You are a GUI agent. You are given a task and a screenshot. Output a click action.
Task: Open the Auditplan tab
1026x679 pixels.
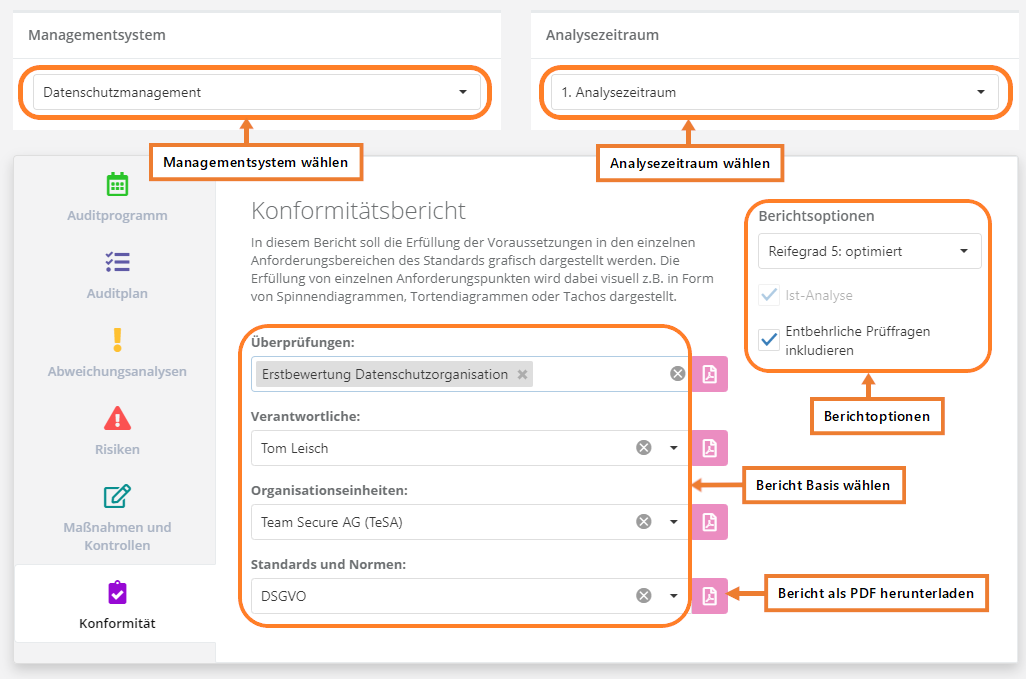pos(117,276)
